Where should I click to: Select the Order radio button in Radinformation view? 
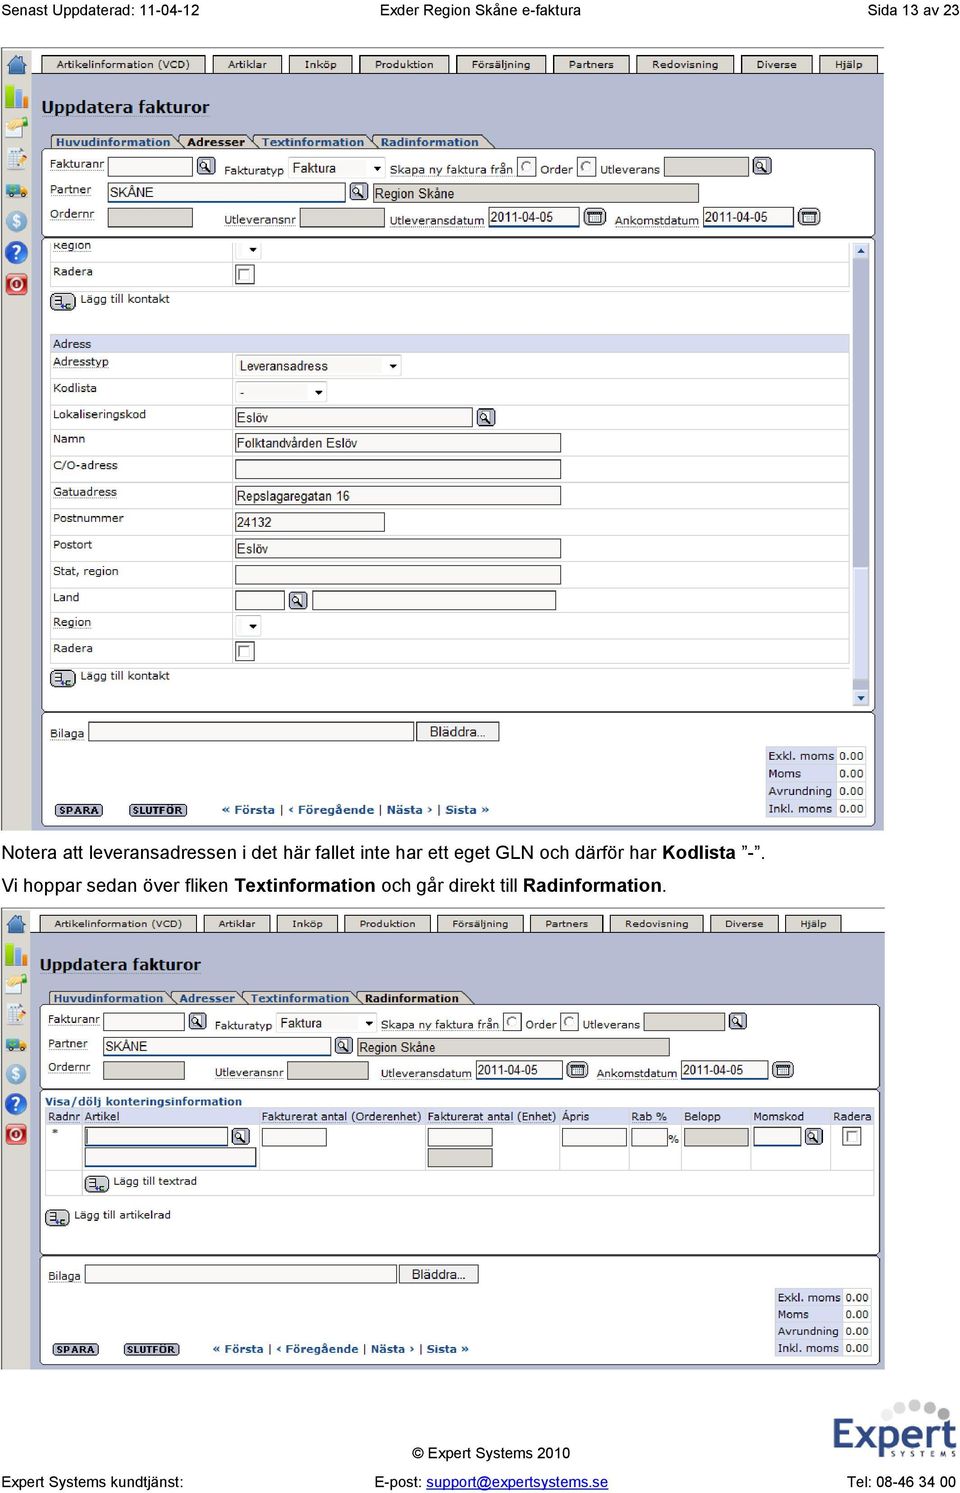513,1022
